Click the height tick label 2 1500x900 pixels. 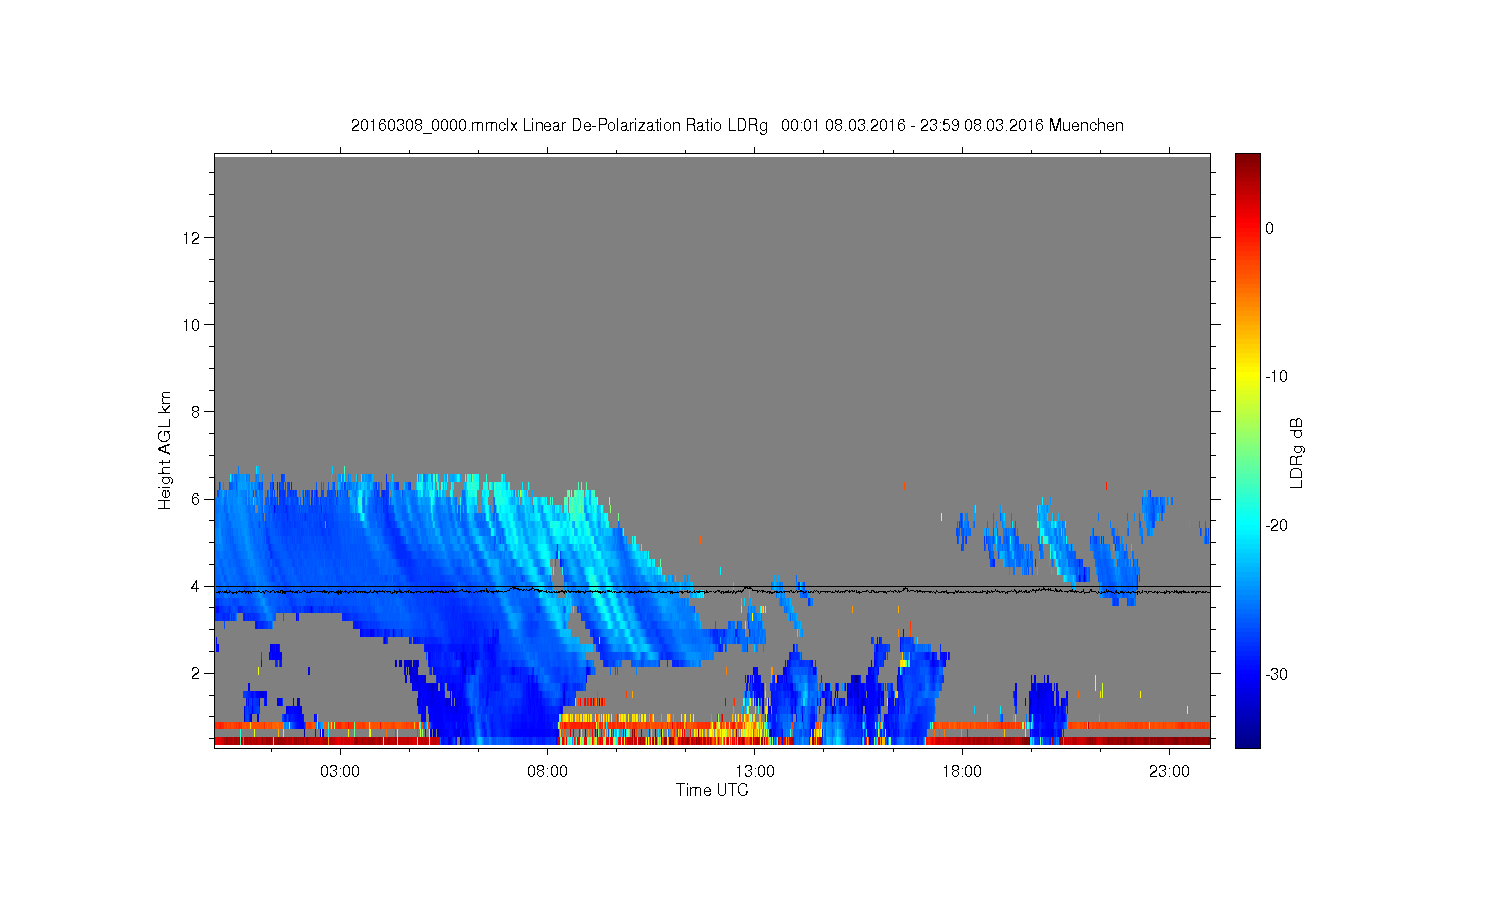click(196, 673)
